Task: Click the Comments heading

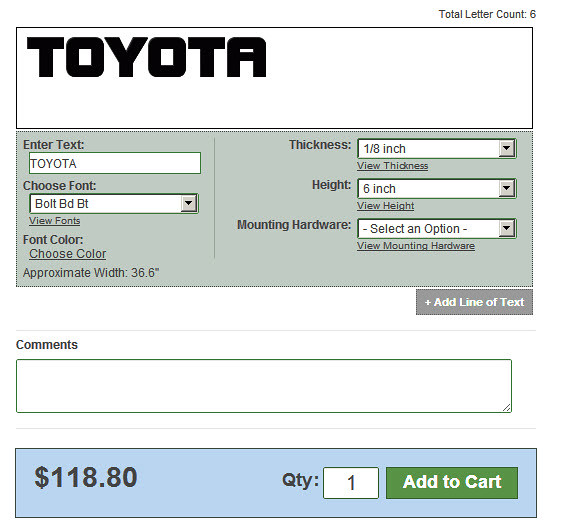Action: click(47, 344)
